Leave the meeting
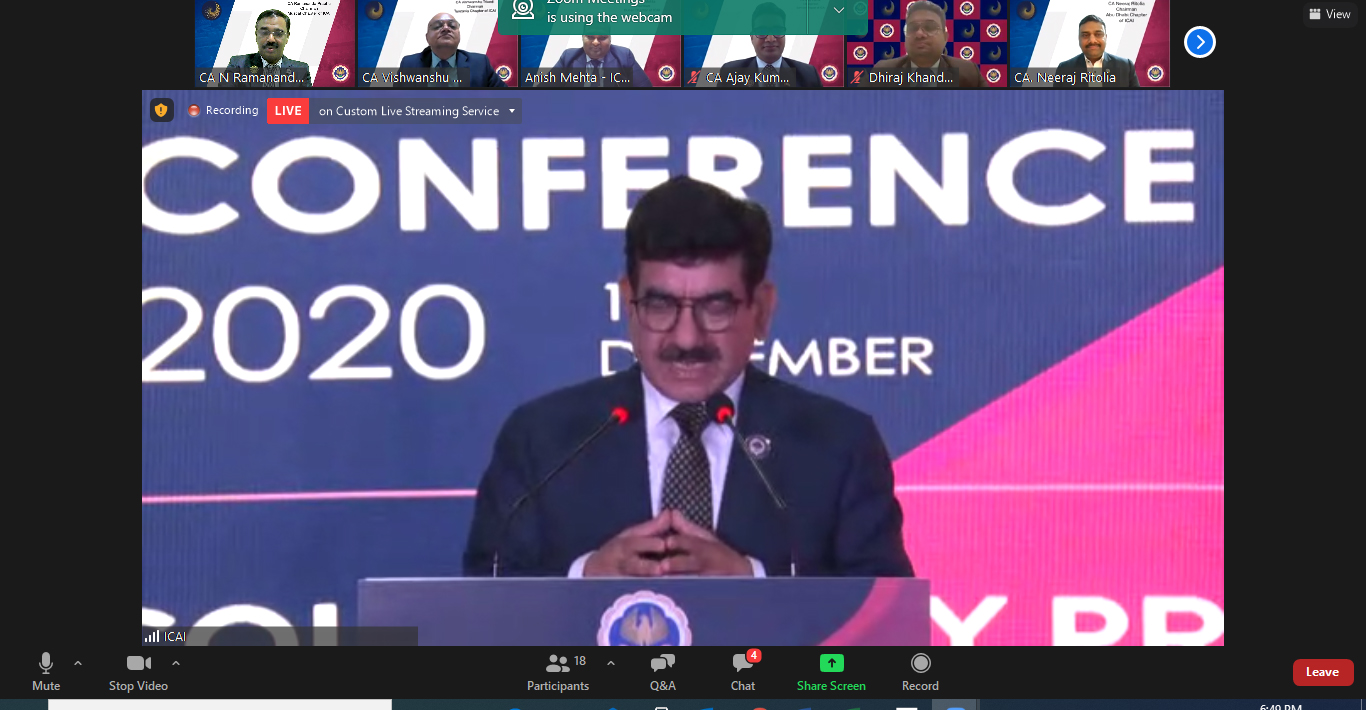This screenshot has width=1366, height=710. [1322, 672]
